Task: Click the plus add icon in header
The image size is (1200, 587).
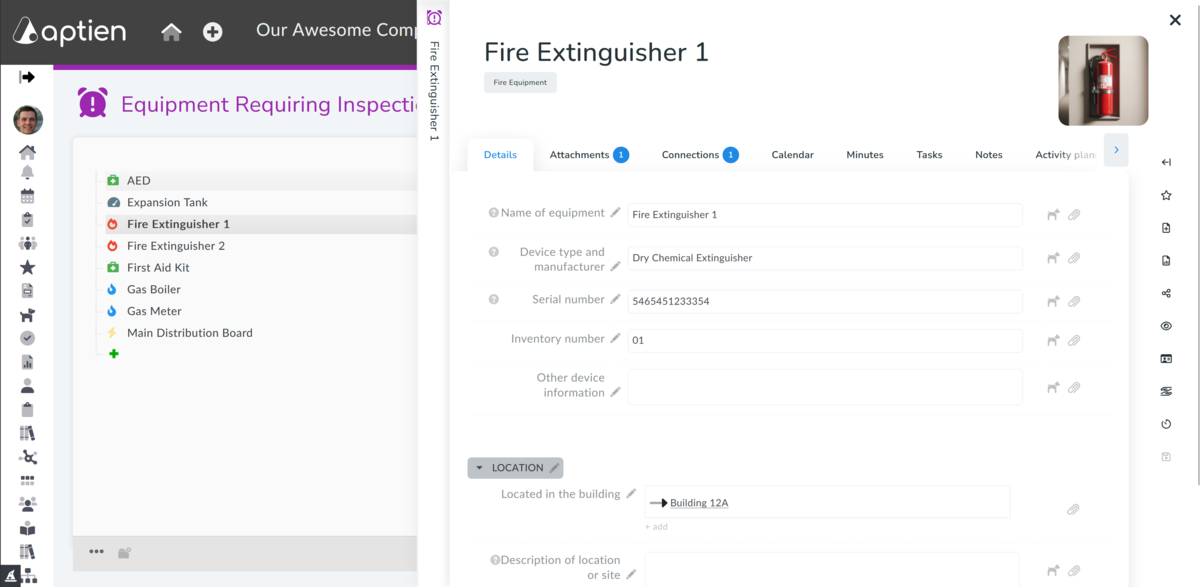Action: click(x=212, y=32)
